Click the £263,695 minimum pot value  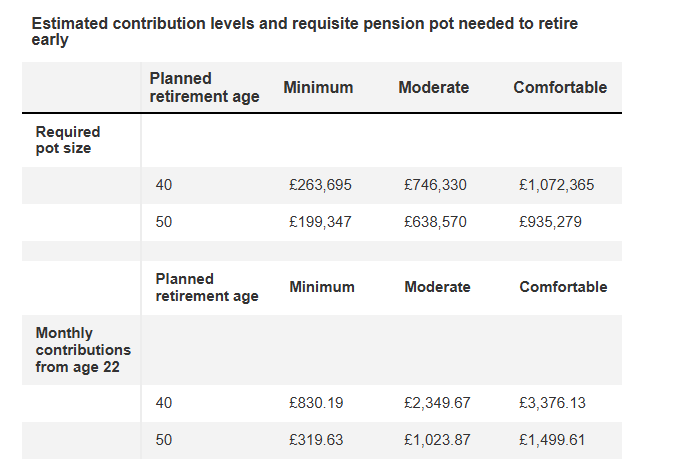320,185
